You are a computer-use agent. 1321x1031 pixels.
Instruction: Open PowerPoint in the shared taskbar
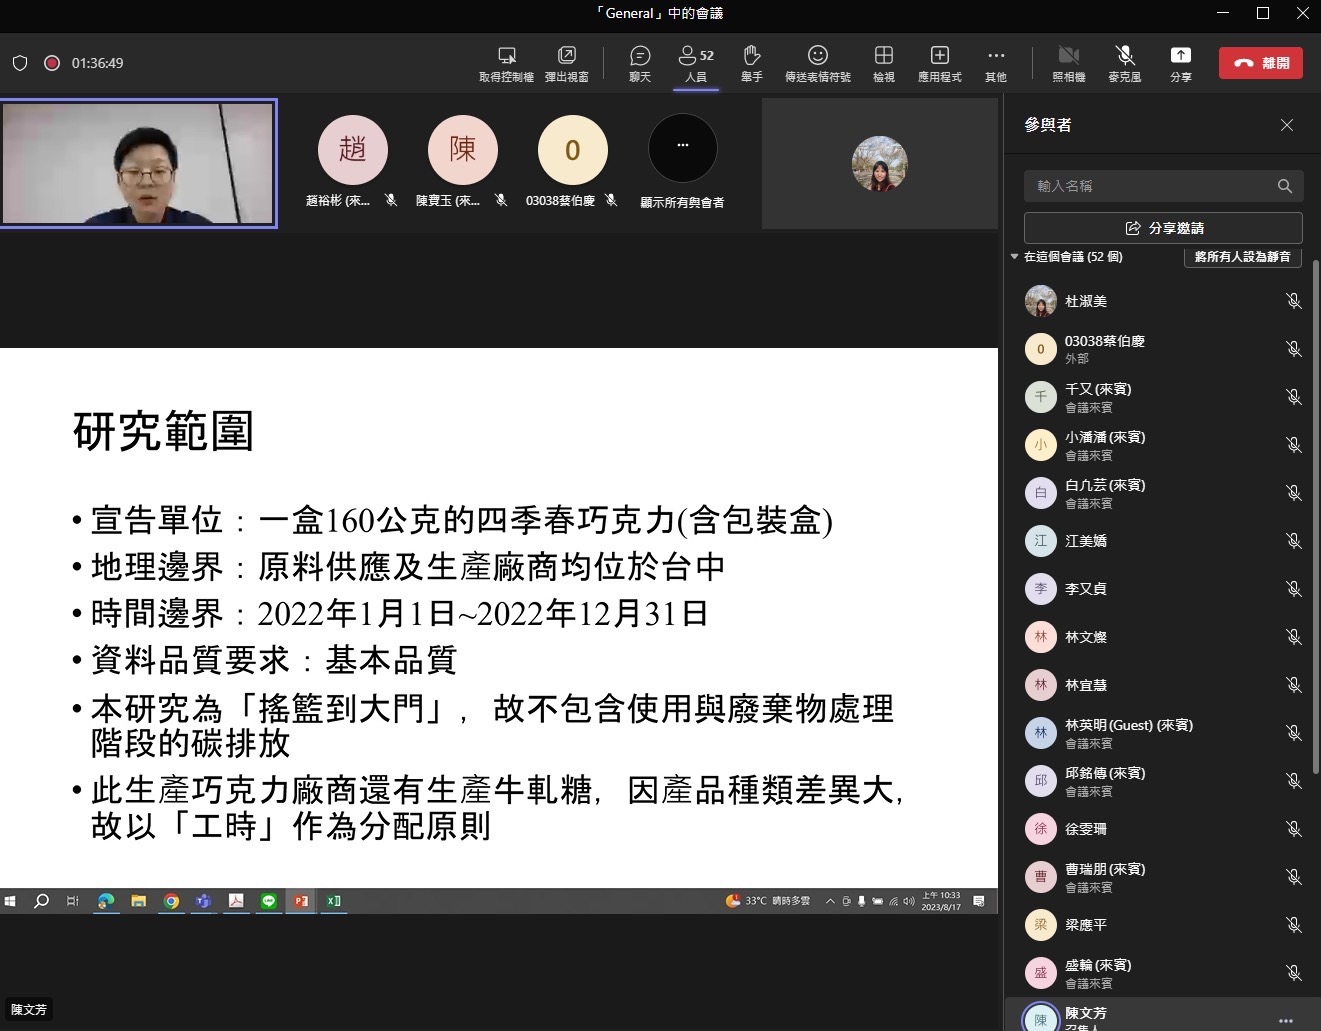(301, 901)
